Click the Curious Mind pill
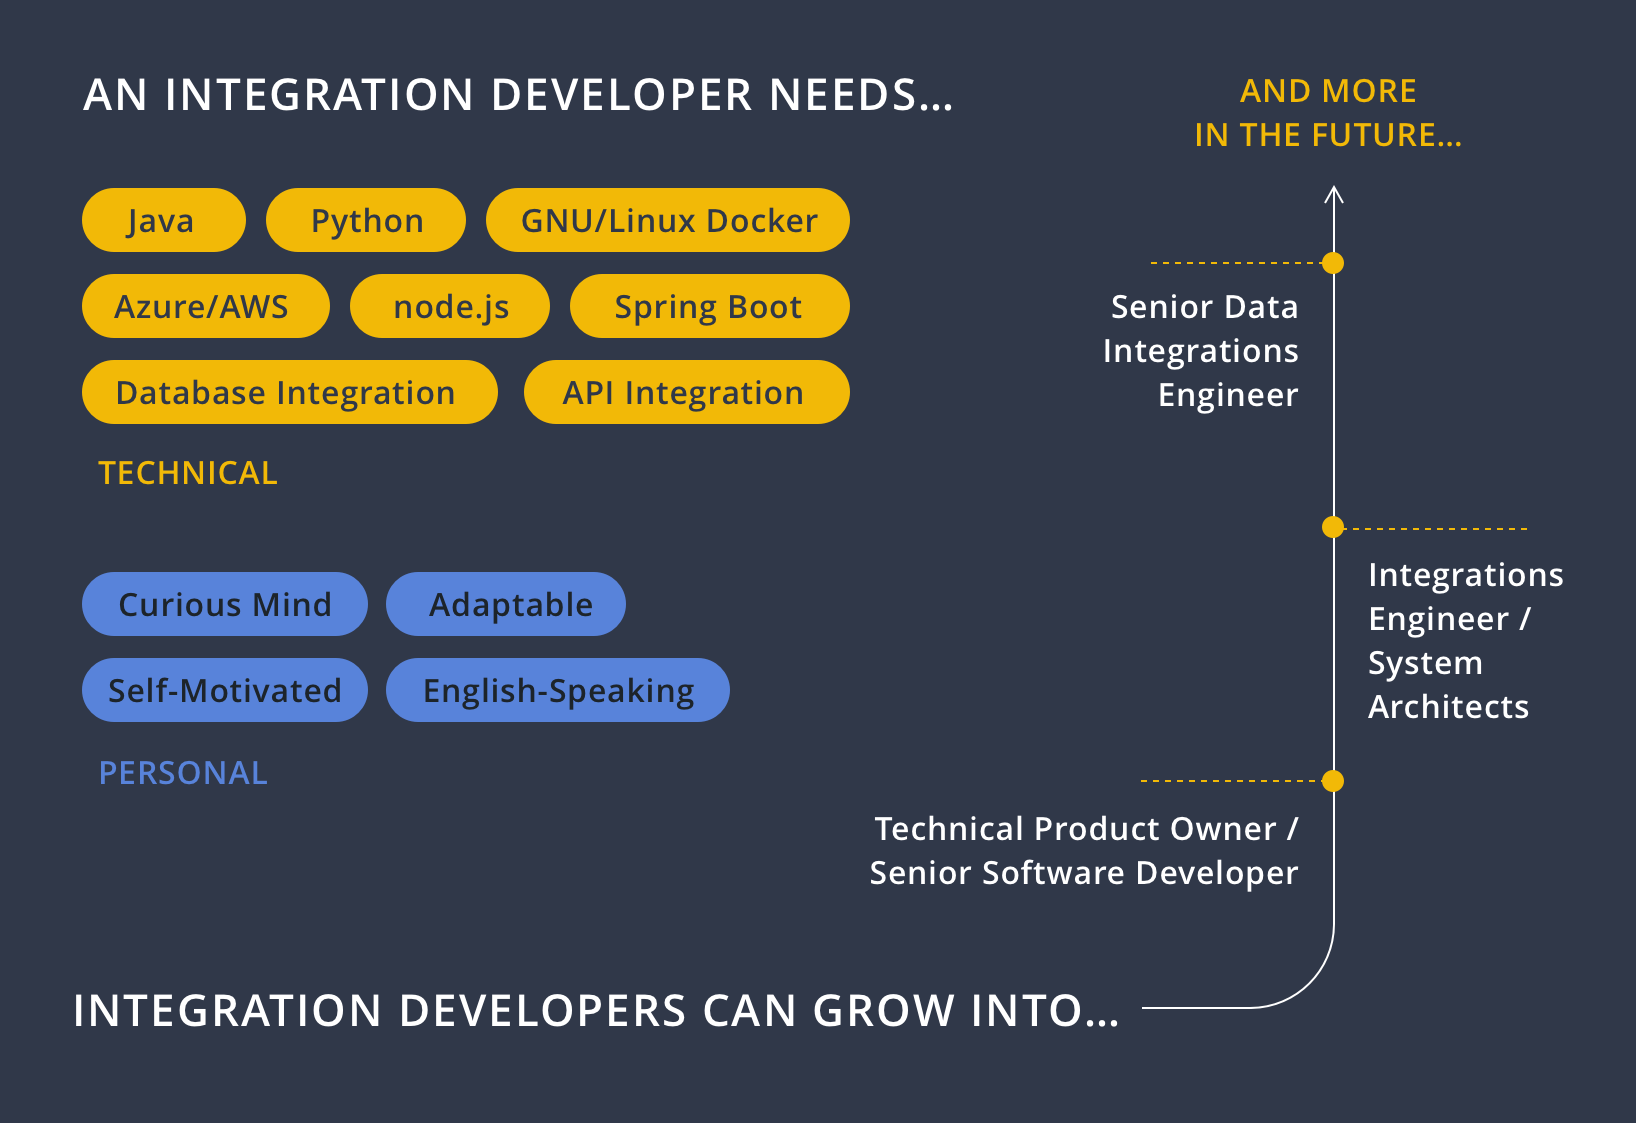Viewport: 1636px width, 1123px height. coord(225,604)
